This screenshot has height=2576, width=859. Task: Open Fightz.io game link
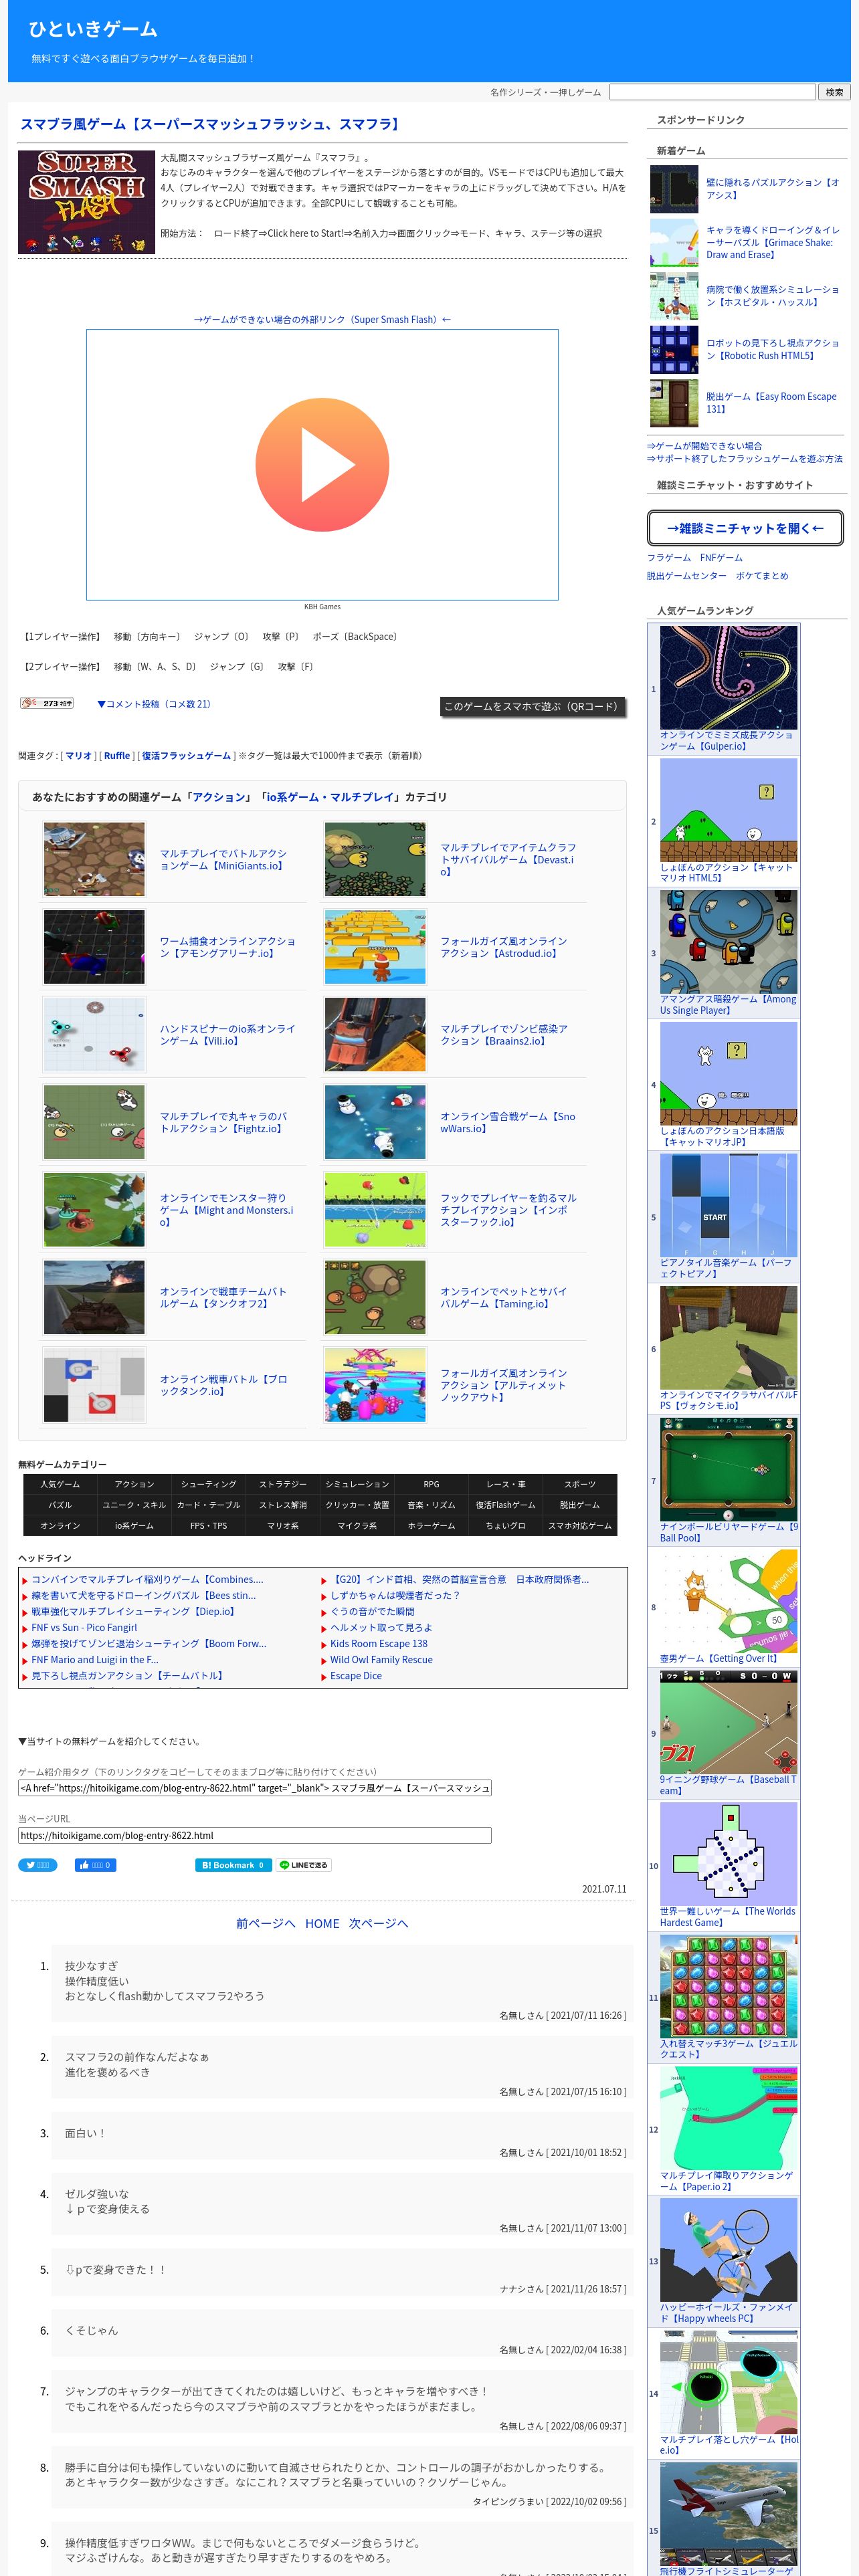(x=223, y=1122)
